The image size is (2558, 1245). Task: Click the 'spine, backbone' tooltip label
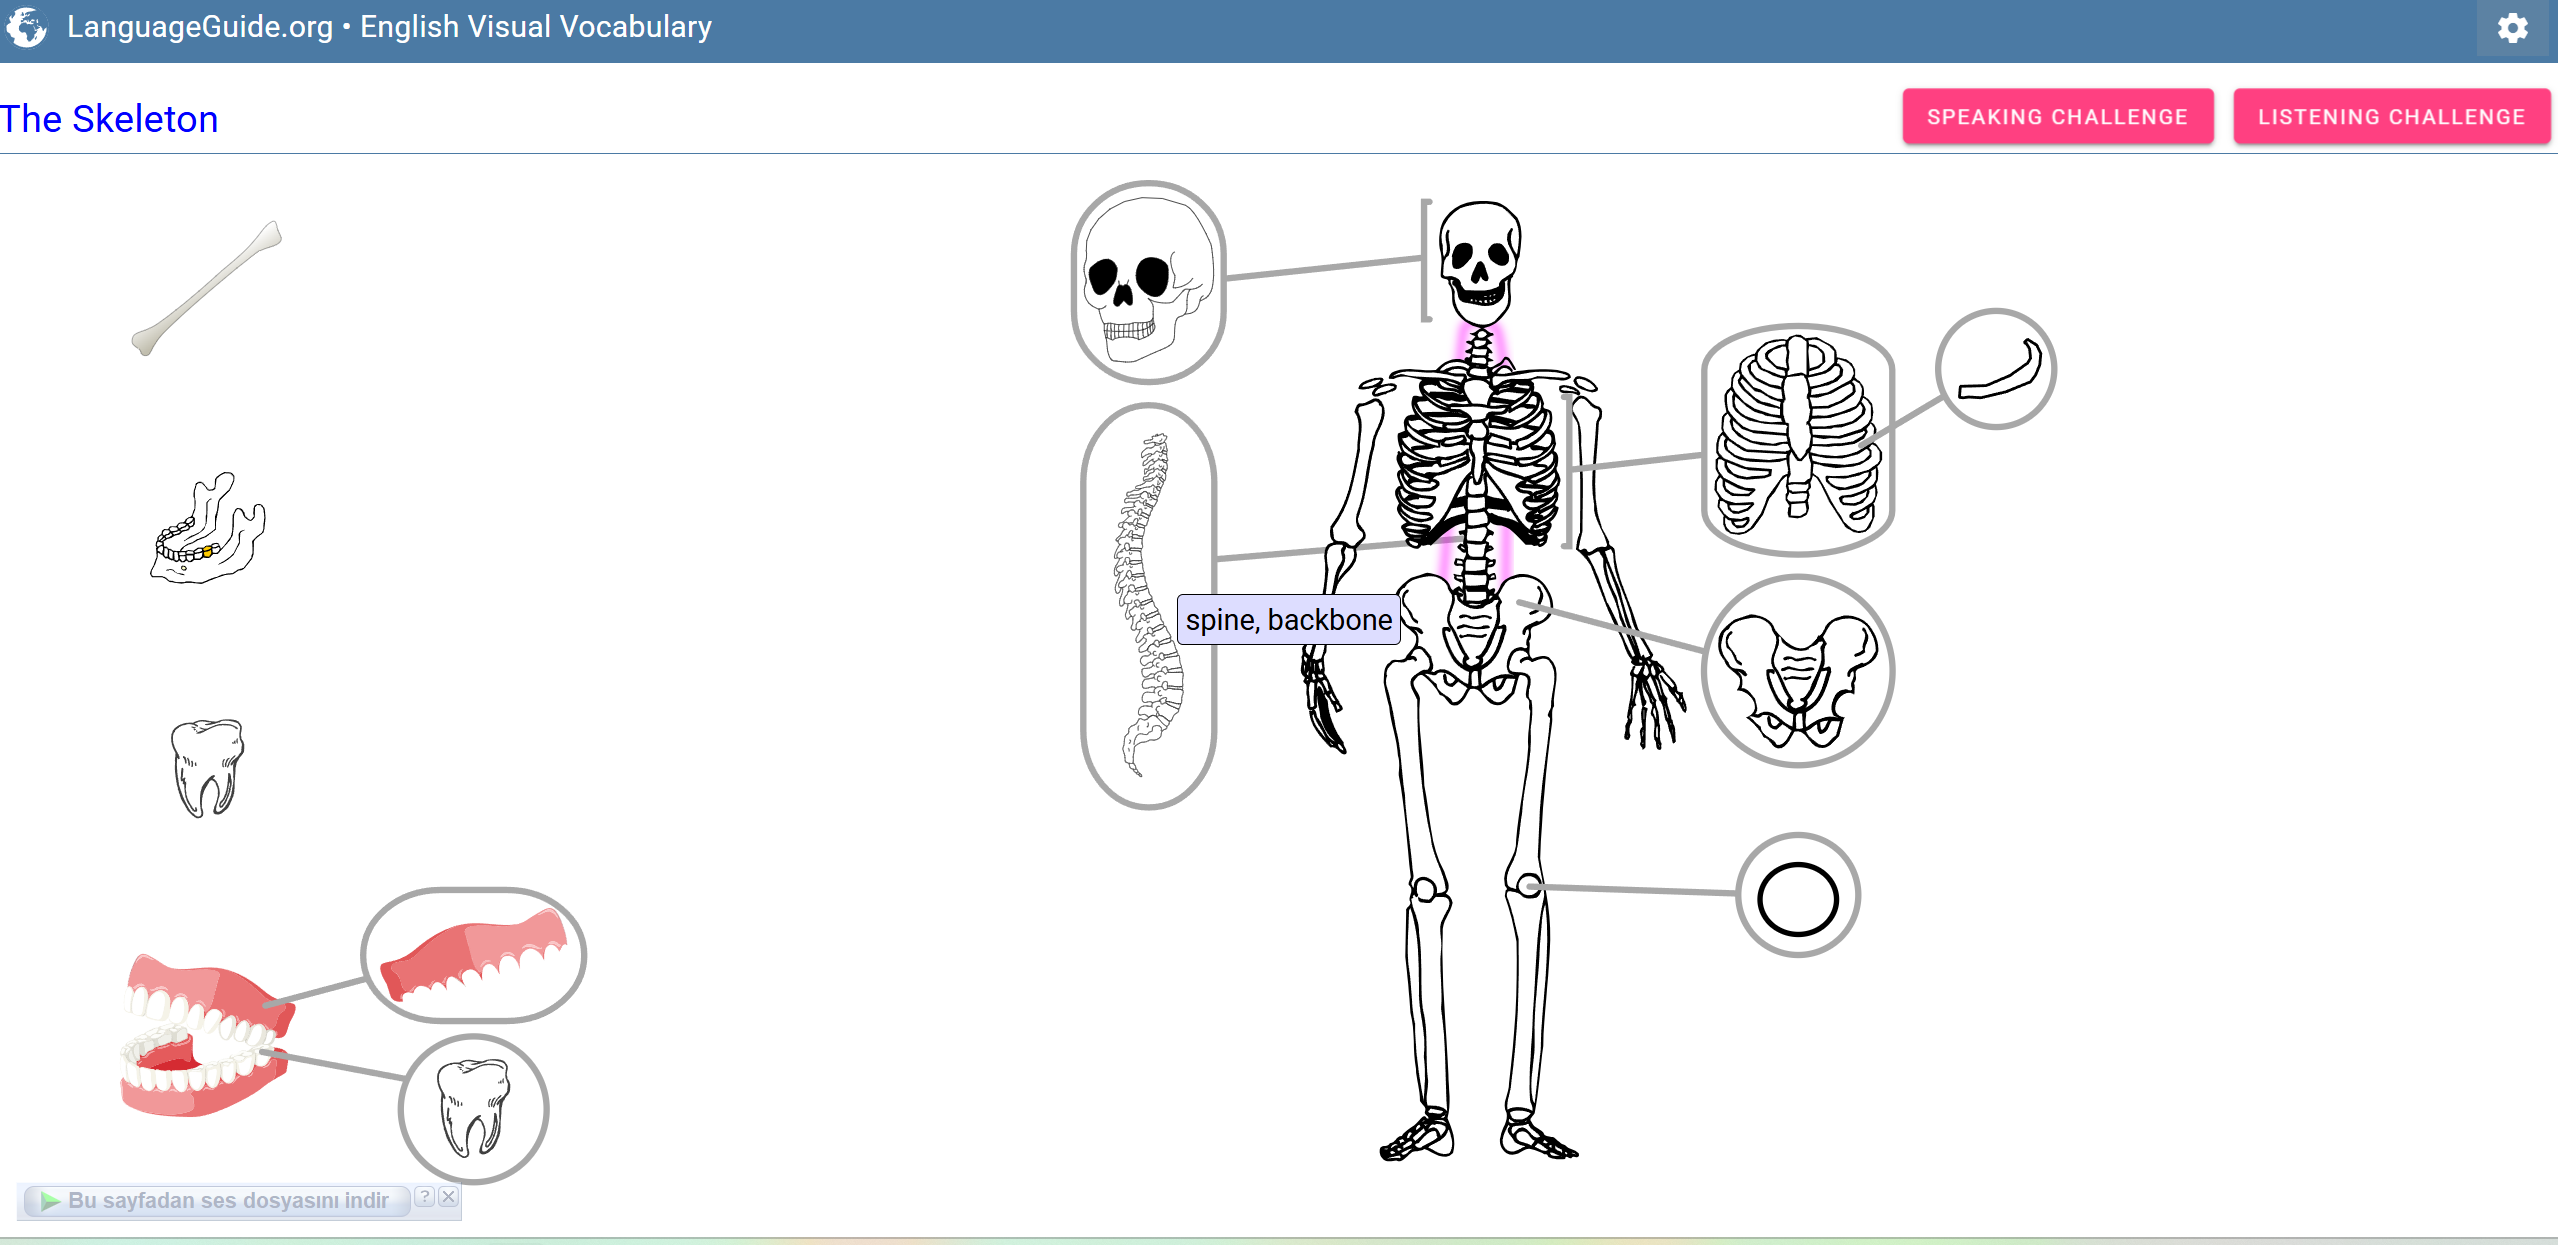(x=1288, y=620)
